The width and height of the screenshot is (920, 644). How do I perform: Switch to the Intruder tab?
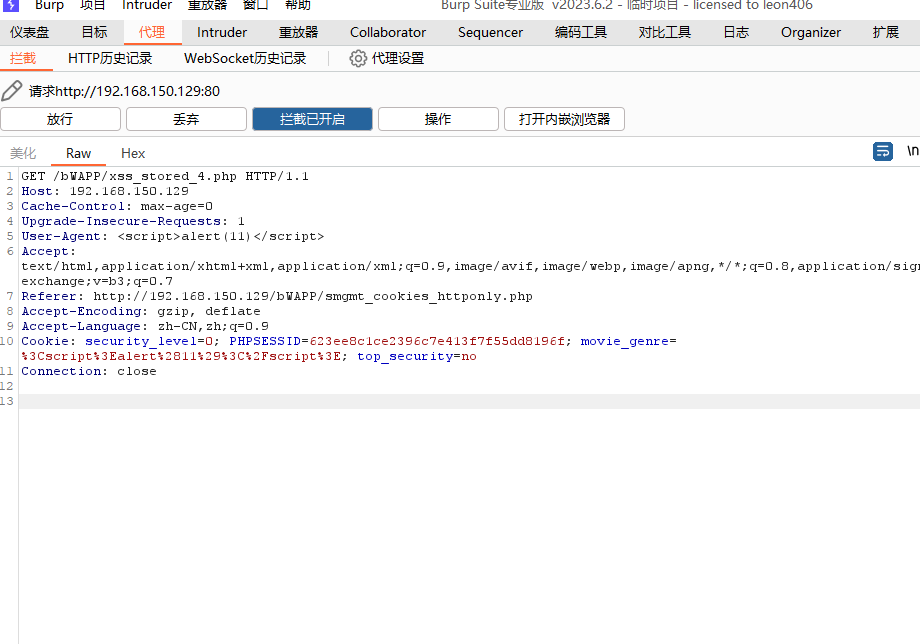(x=222, y=32)
